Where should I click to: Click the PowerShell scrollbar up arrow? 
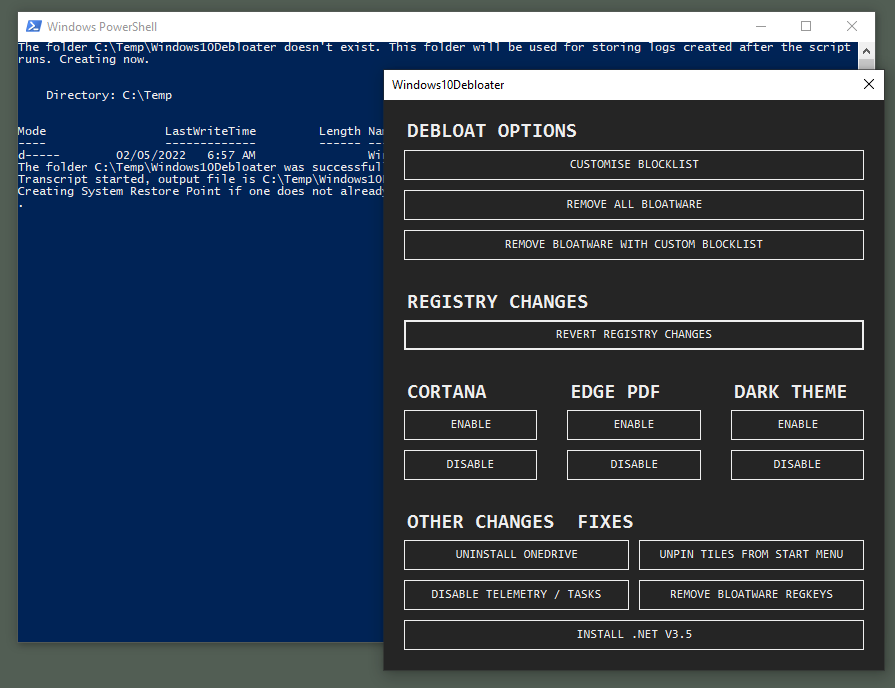click(866, 51)
